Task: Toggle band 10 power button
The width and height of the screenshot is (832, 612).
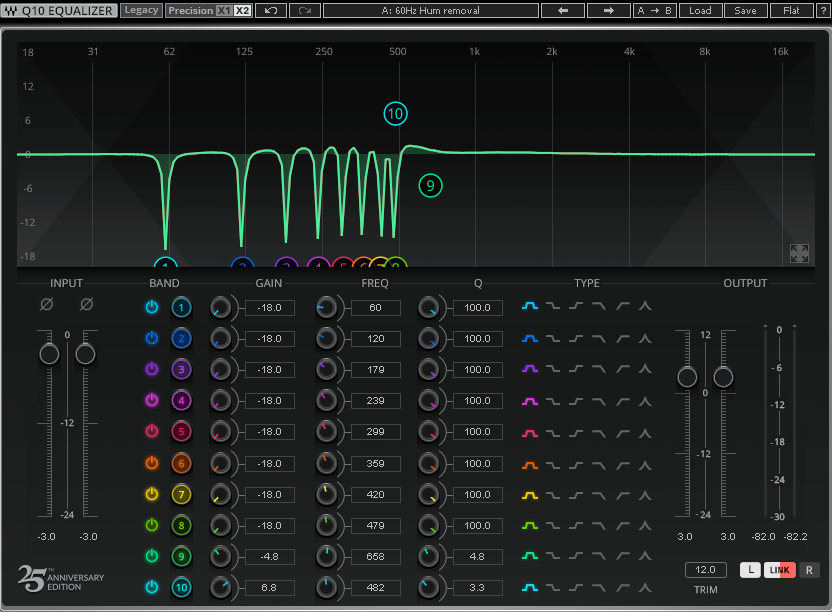Action: pos(152,587)
